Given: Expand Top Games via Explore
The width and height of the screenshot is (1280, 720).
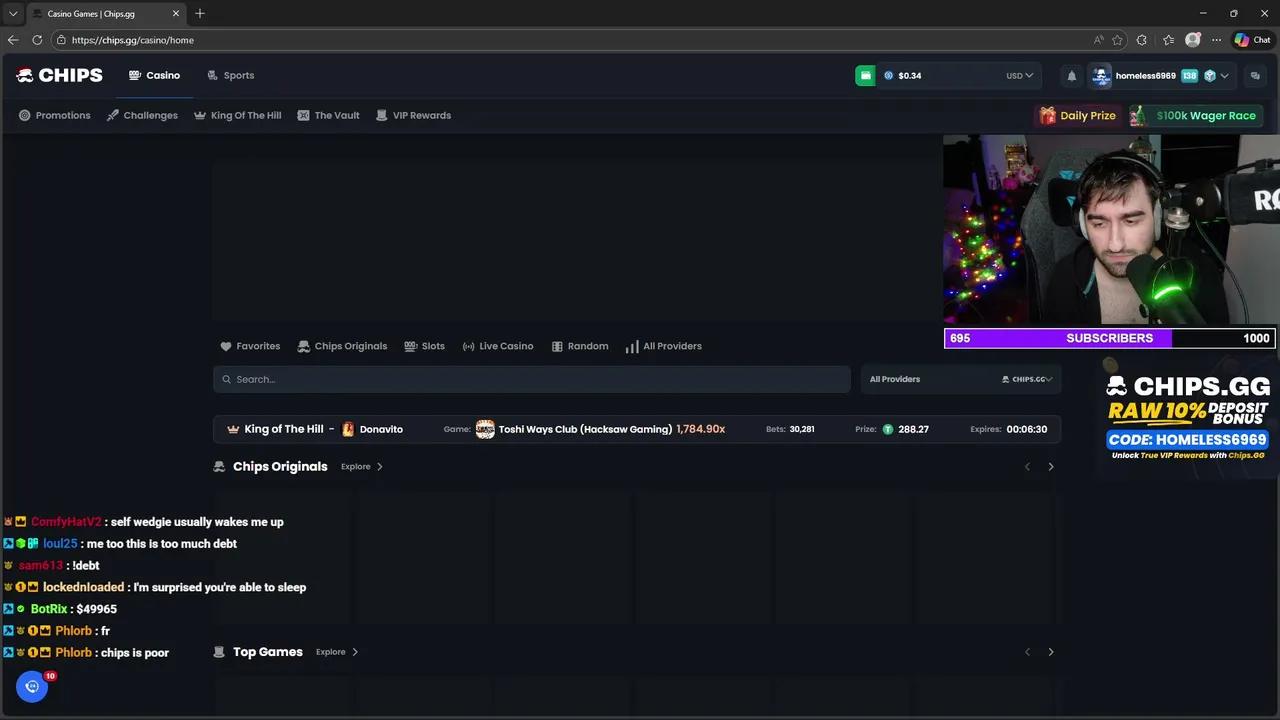Looking at the screenshot, I should click(337, 652).
